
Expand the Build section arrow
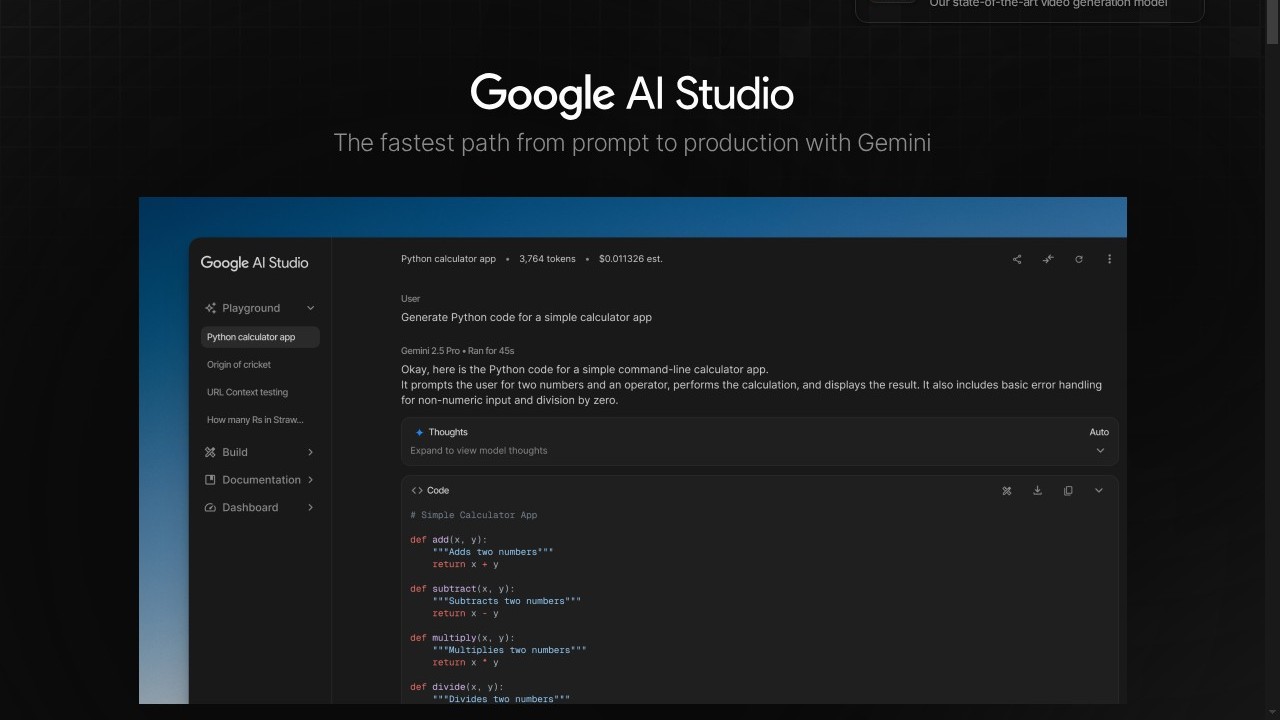point(310,452)
